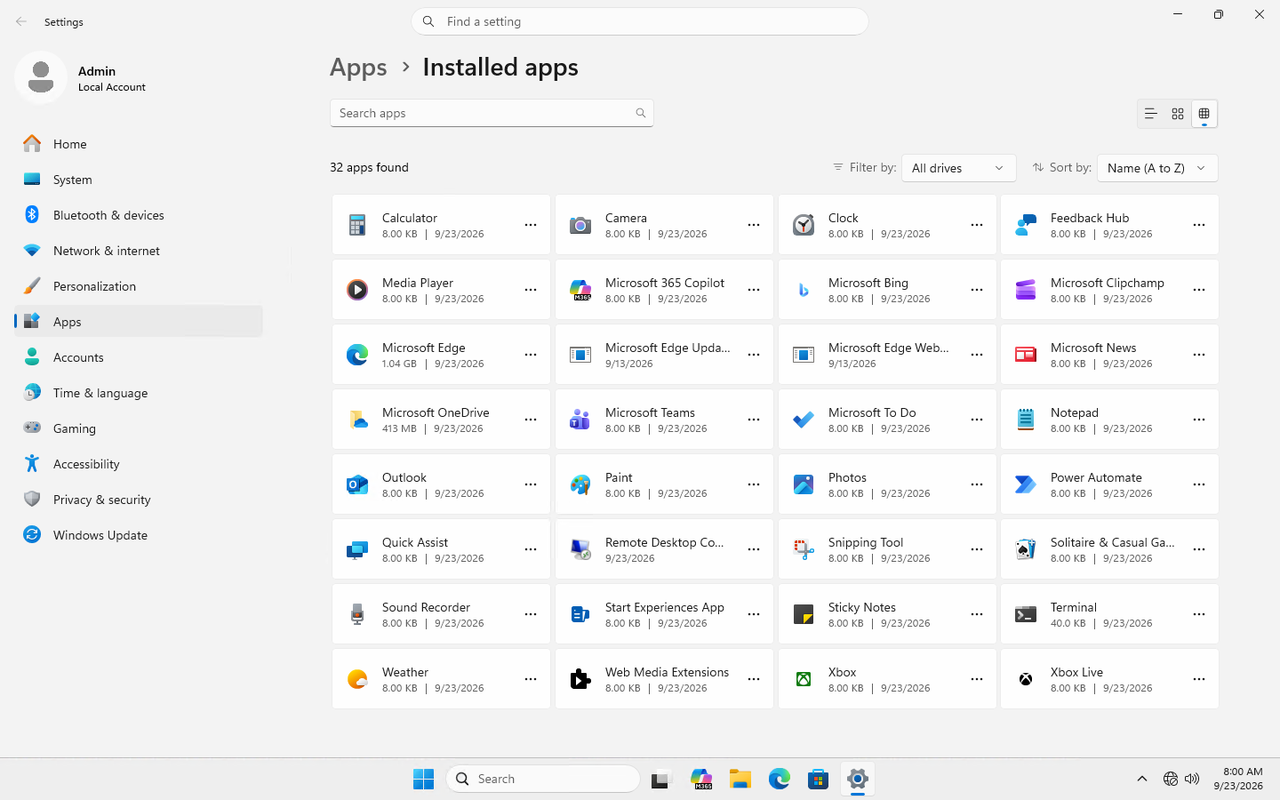Click the Microsoft Edge app icon in list
The width and height of the screenshot is (1280, 800).
click(x=357, y=355)
